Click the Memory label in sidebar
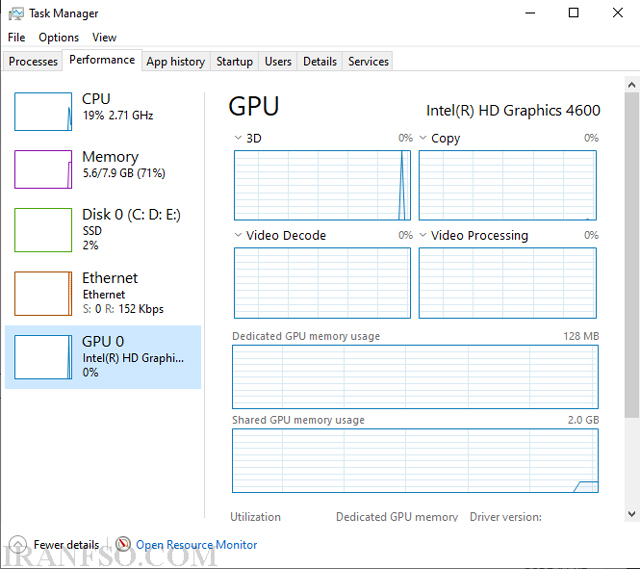 tap(111, 157)
